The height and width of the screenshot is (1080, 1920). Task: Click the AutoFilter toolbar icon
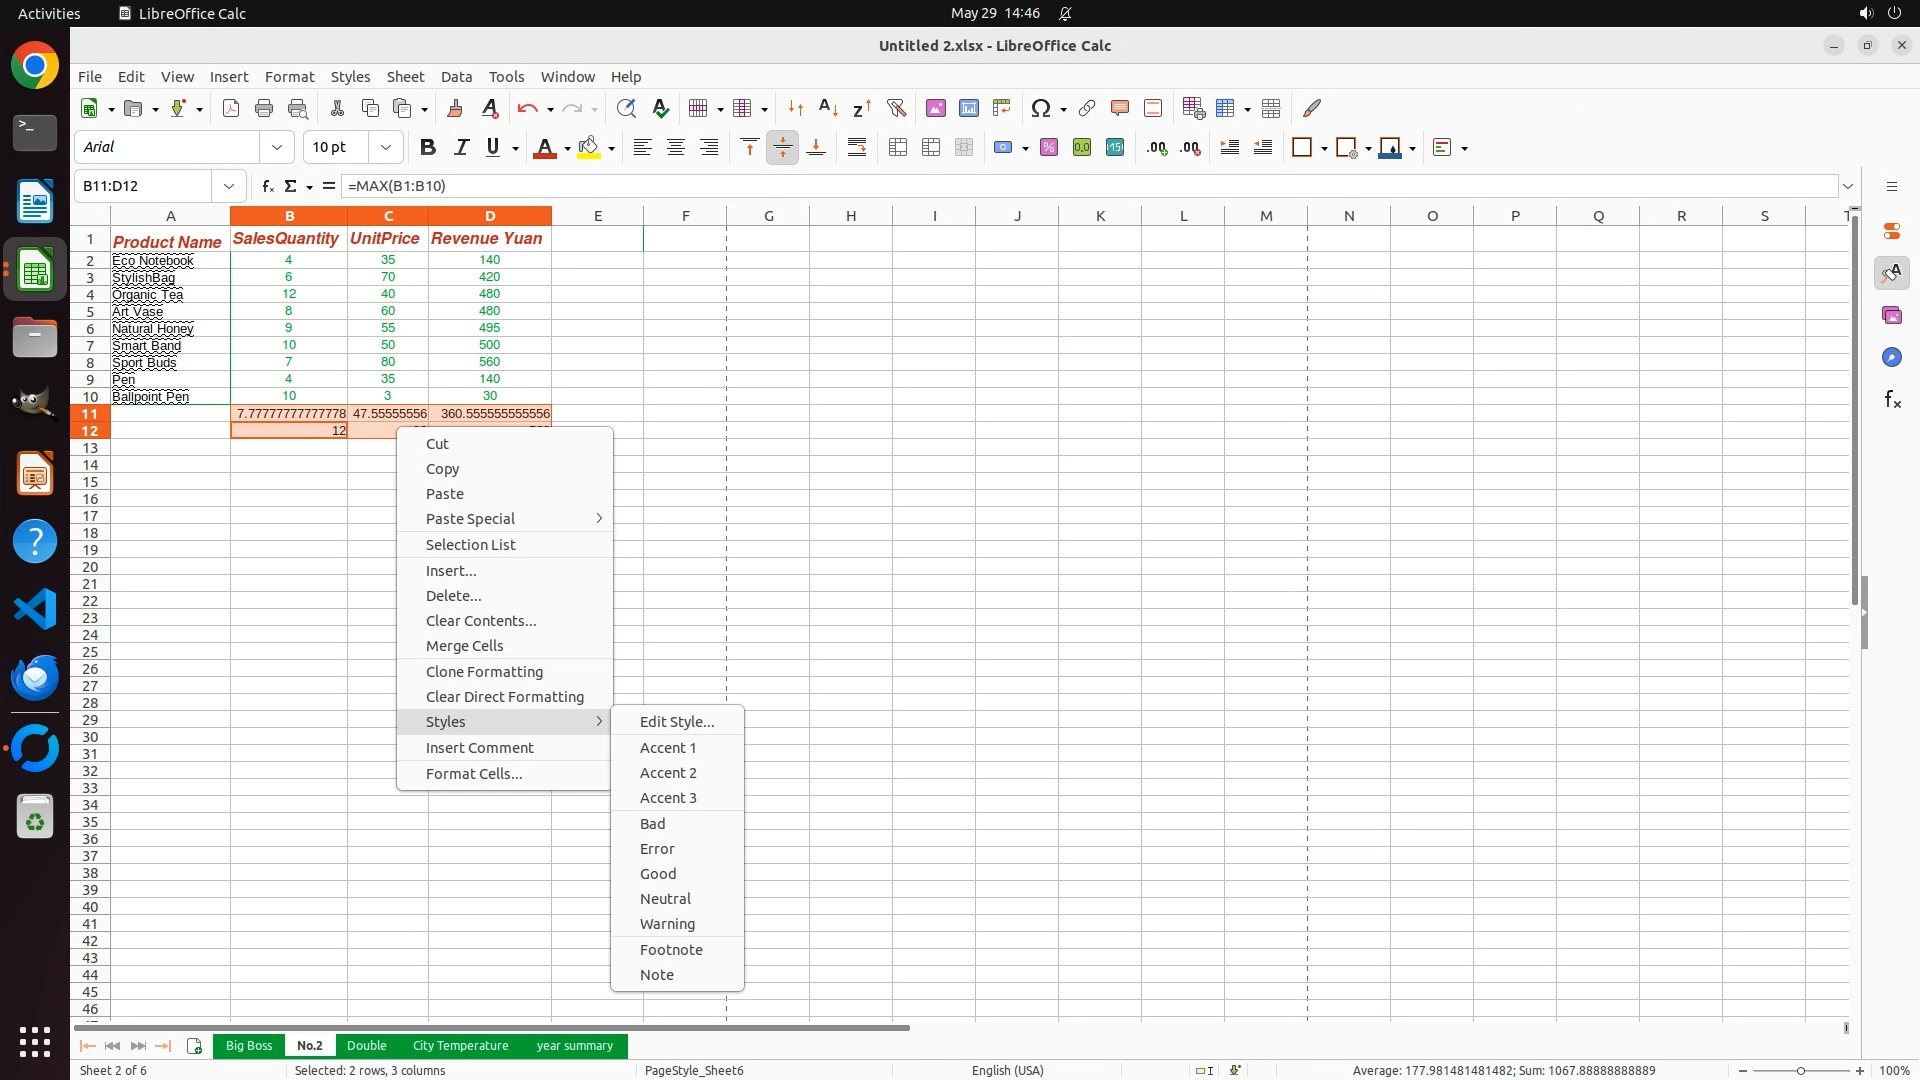click(x=896, y=108)
